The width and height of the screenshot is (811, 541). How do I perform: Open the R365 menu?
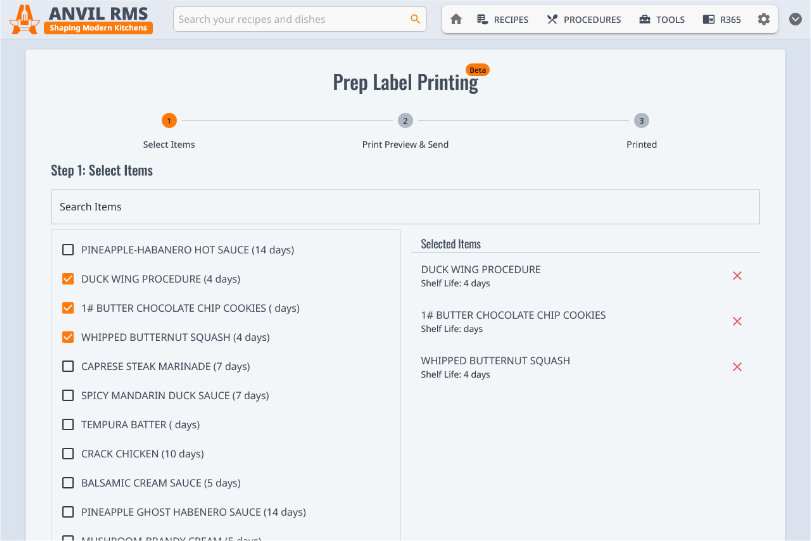pyautogui.click(x=721, y=19)
